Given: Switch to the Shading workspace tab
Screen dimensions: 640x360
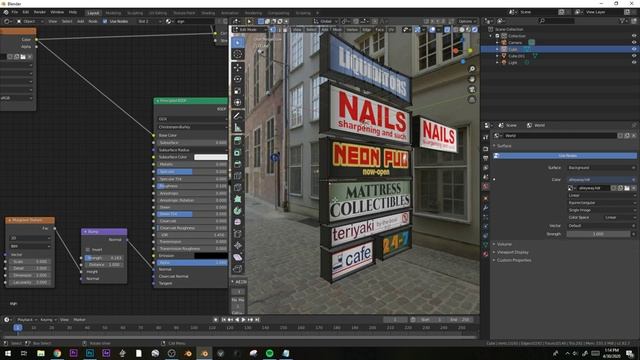Looking at the screenshot, I should pyautogui.click(x=208, y=13).
